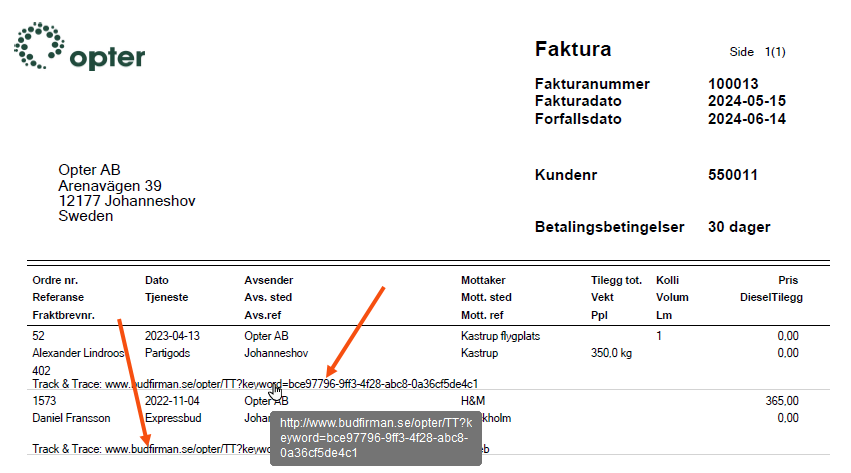Click the 'DieselTilegg' header

point(771,297)
